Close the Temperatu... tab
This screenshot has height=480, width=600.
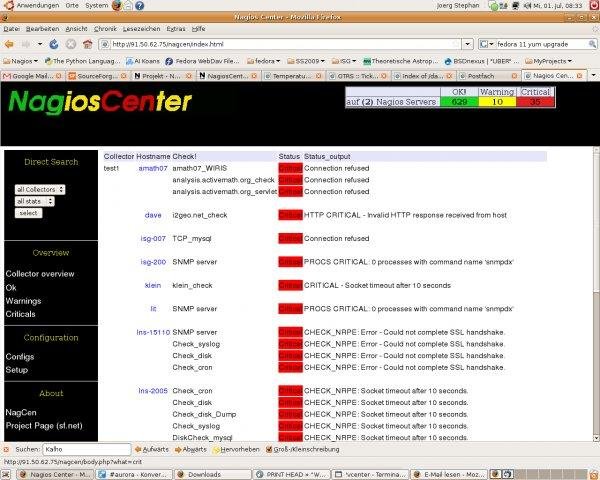318,76
